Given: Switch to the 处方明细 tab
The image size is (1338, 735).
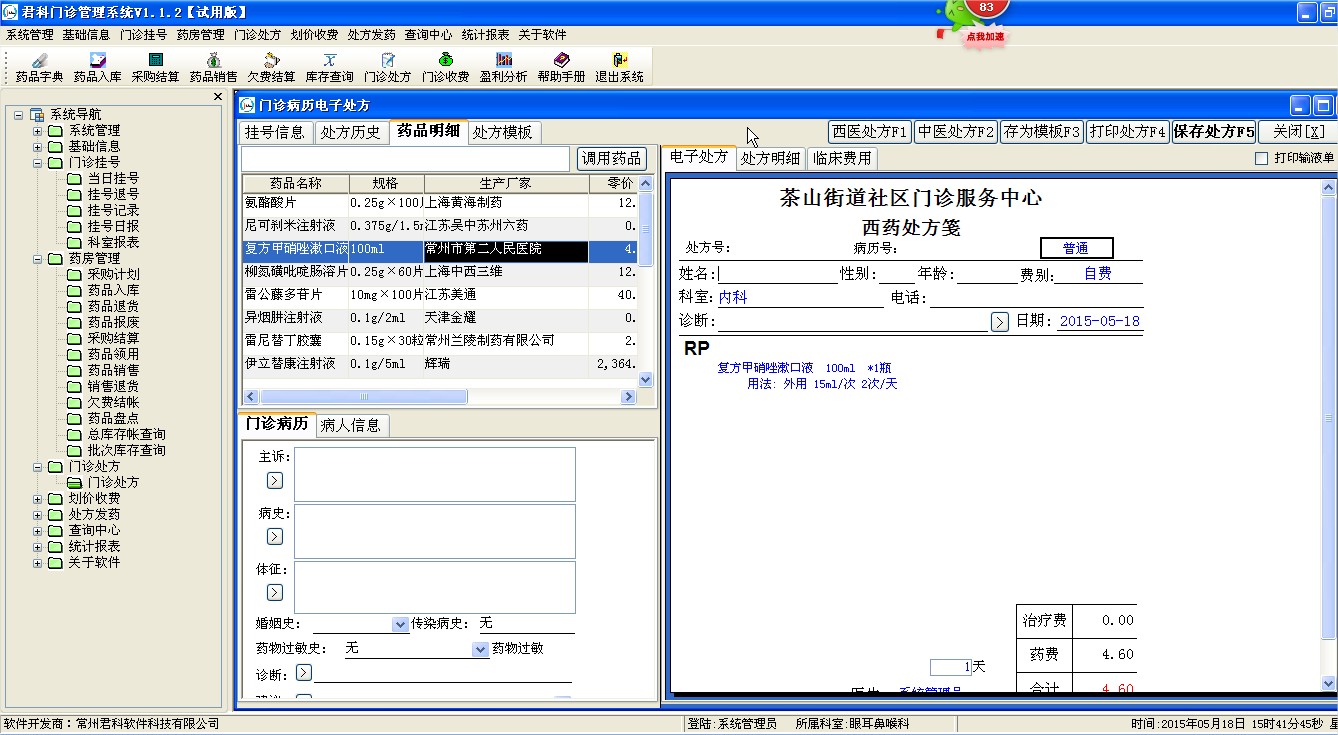Looking at the screenshot, I should click(x=770, y=158).
